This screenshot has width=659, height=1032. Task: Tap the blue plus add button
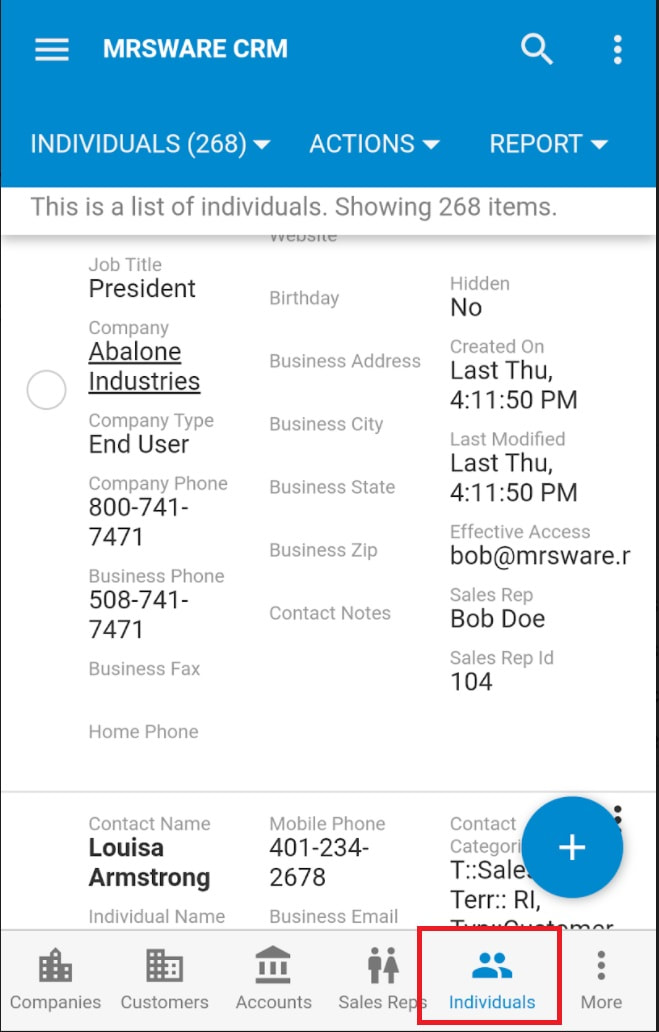pos(571,847)
